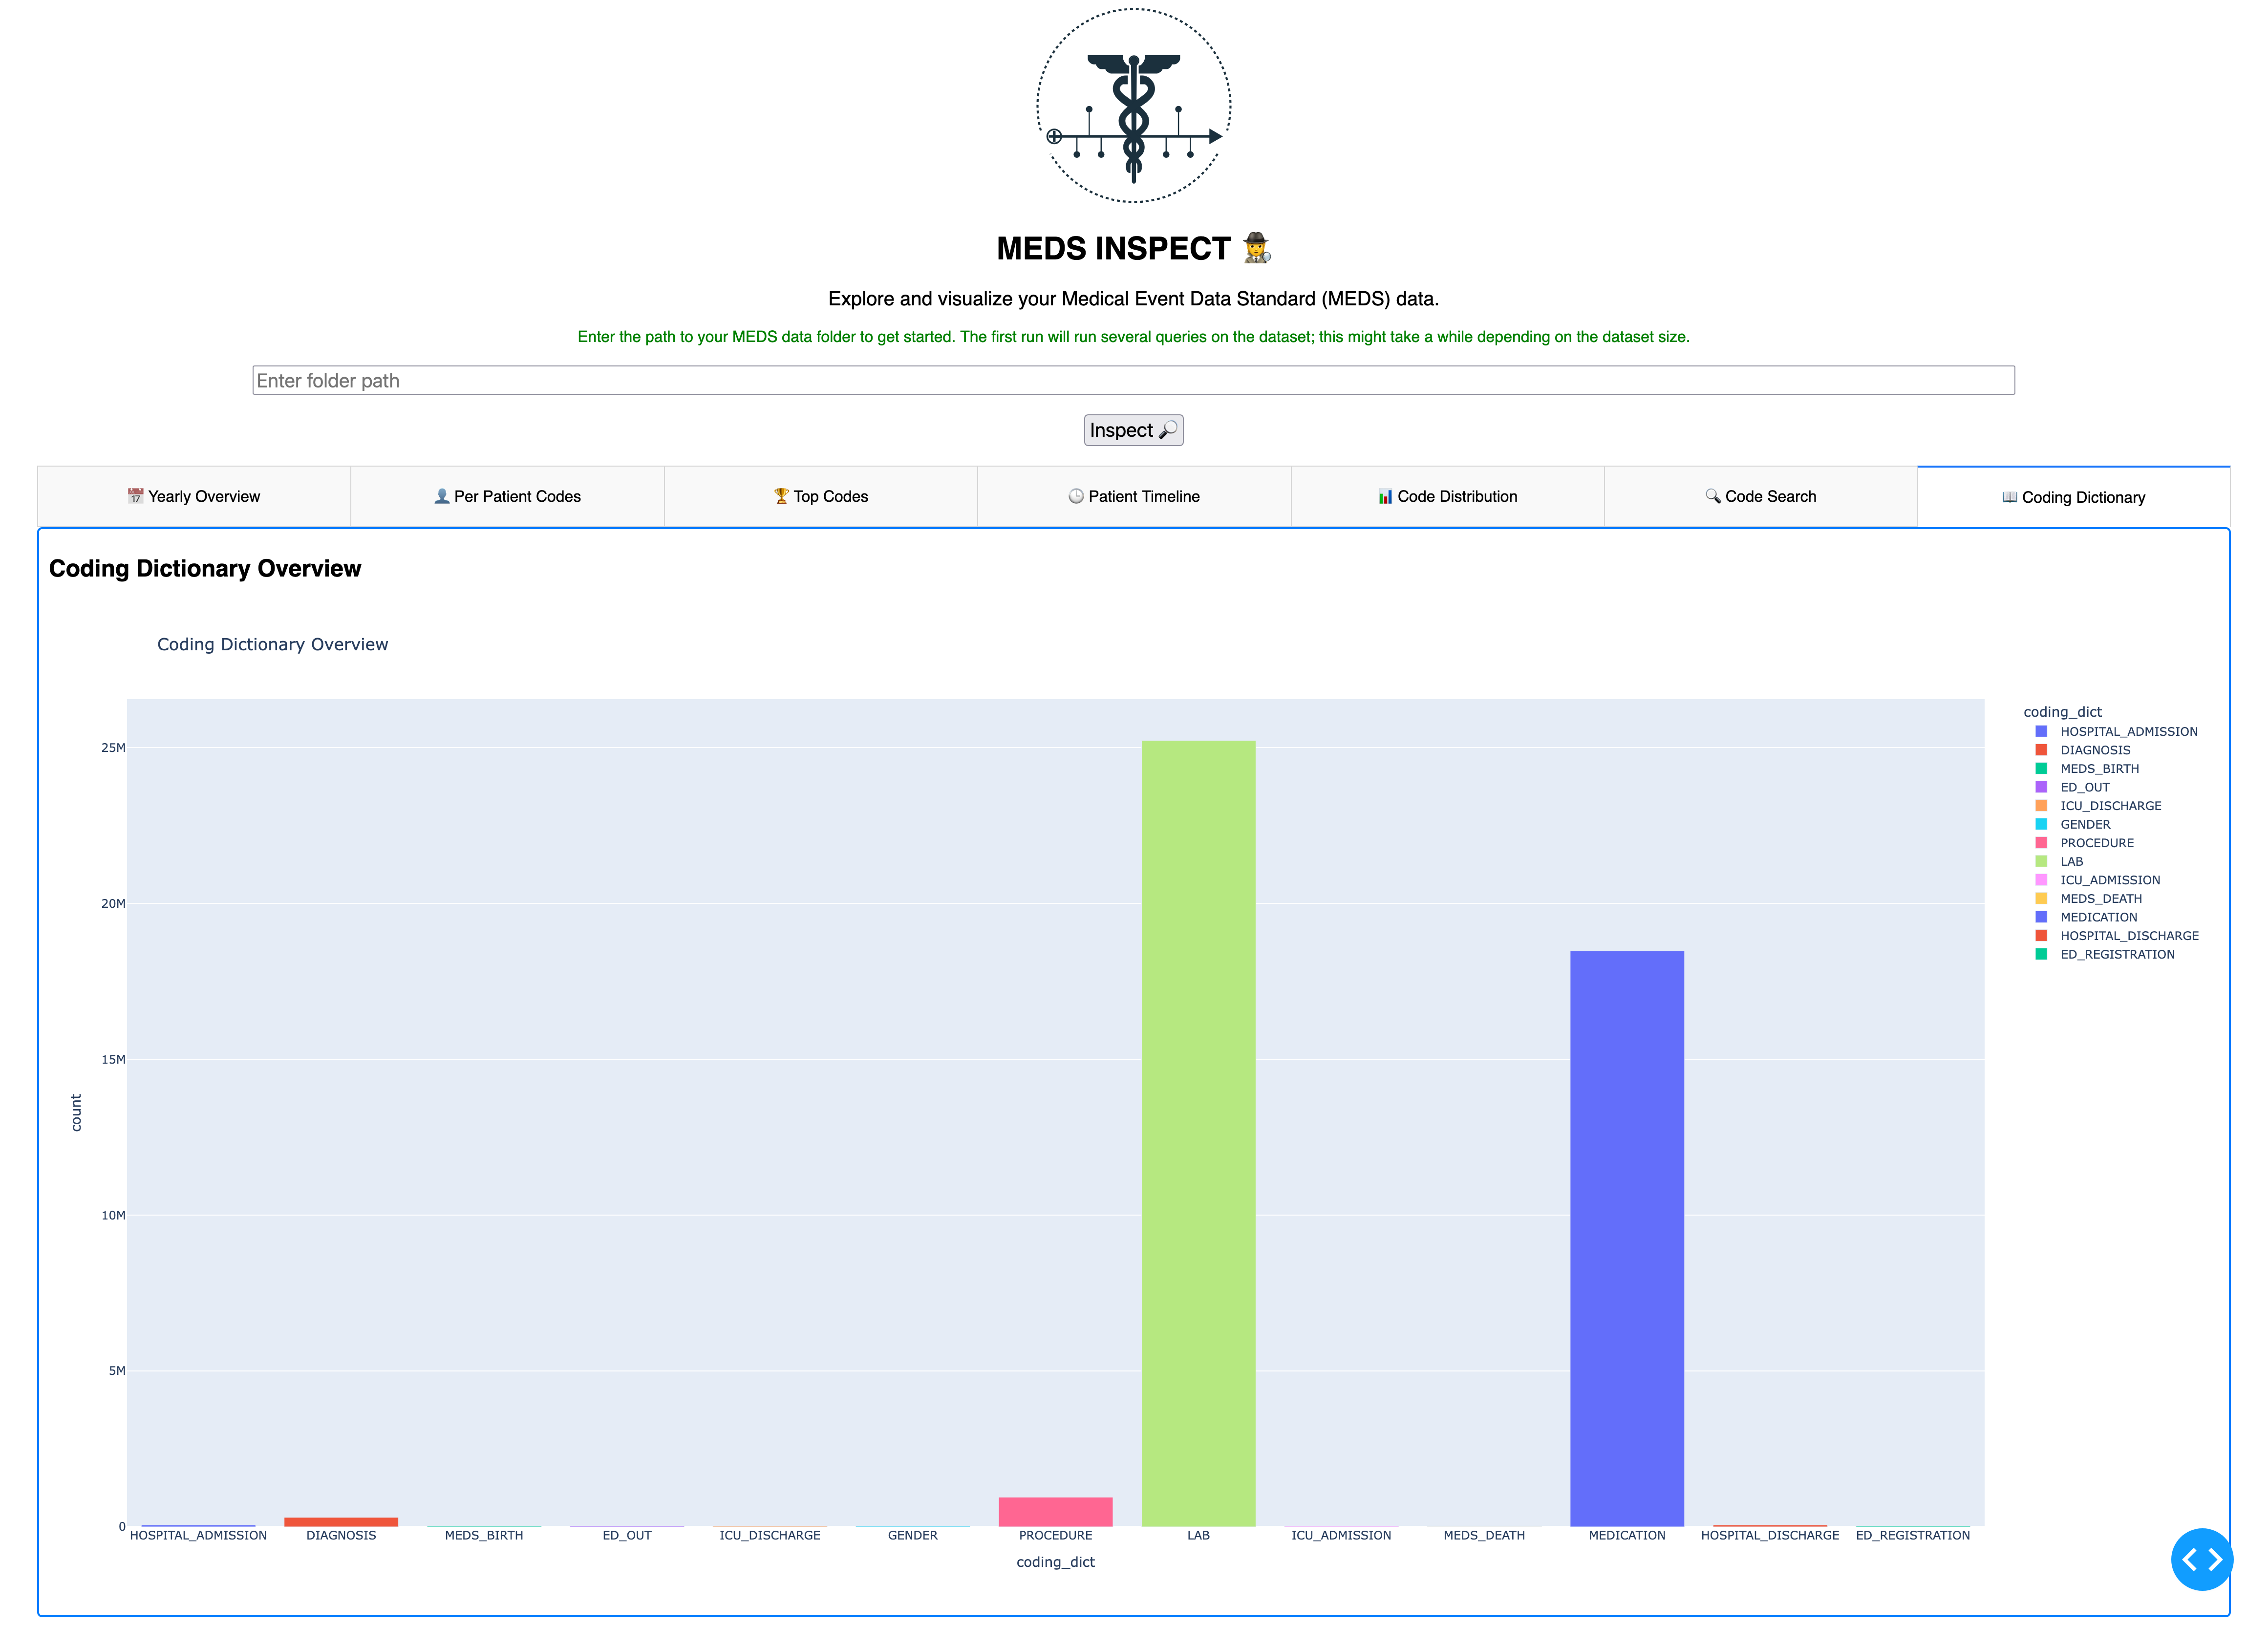
Task: Click the blue MEDICATION bar in chart
Action: [x=1627, y=1238]
